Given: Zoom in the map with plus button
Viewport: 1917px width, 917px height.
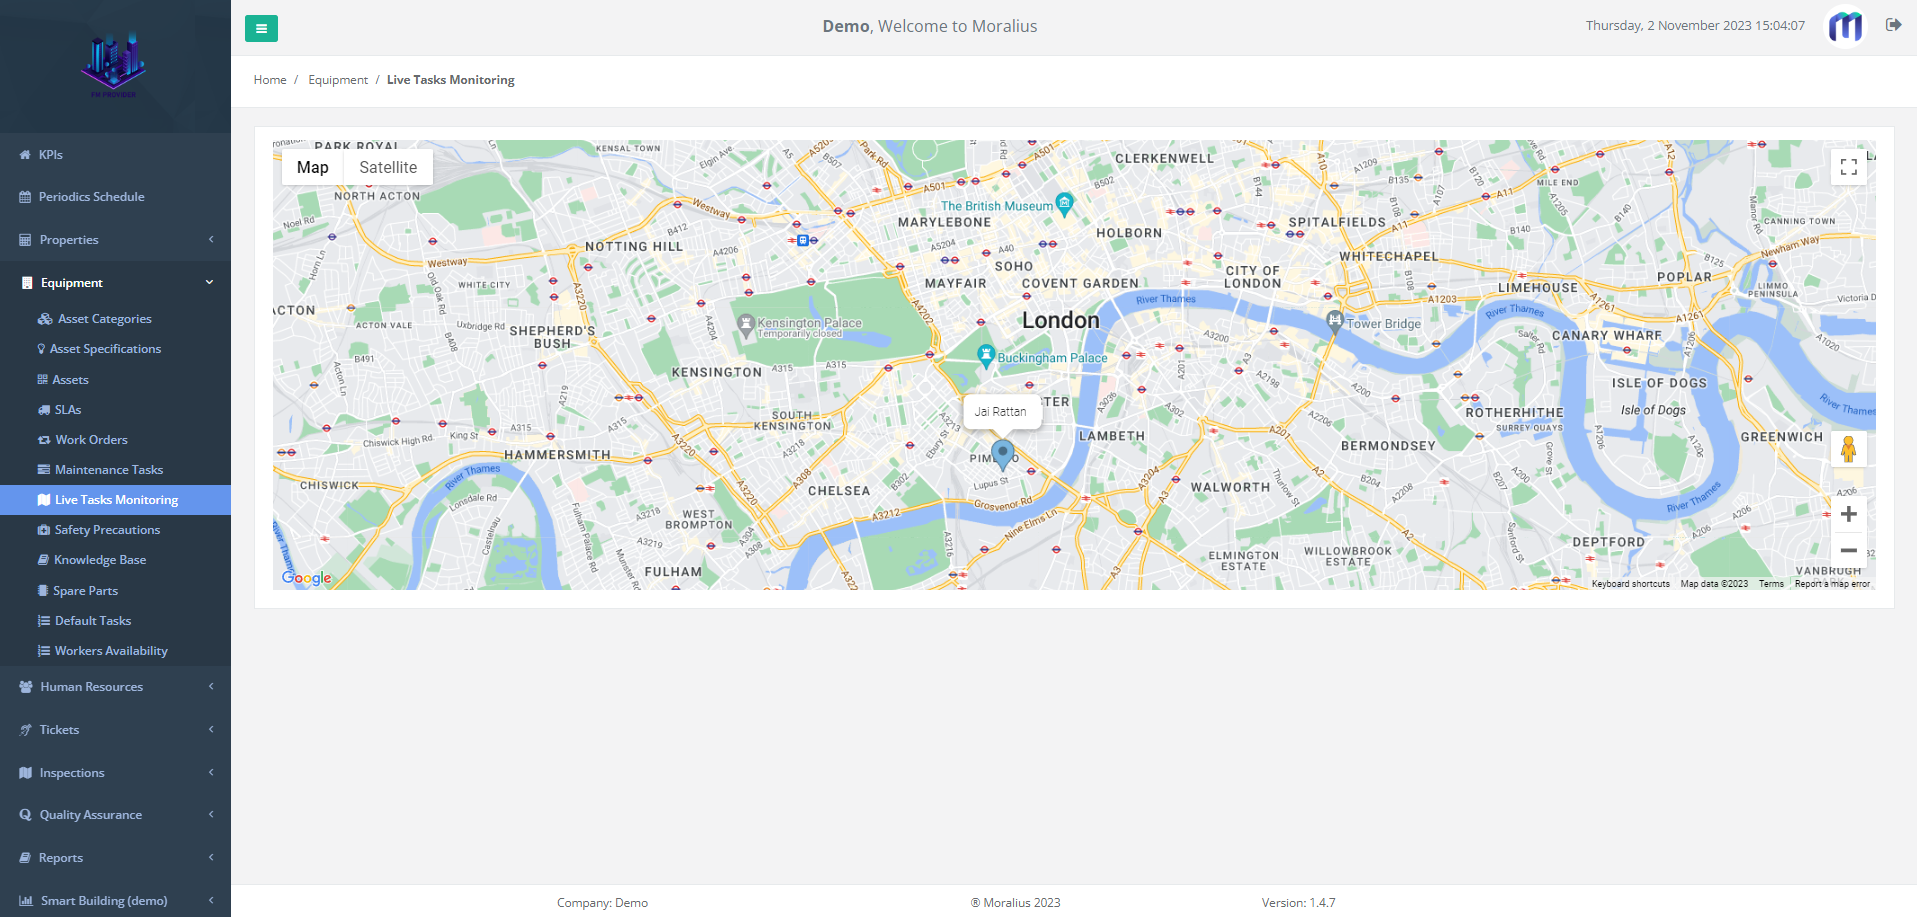Looking at the screenshot, I should [1848, 514].
